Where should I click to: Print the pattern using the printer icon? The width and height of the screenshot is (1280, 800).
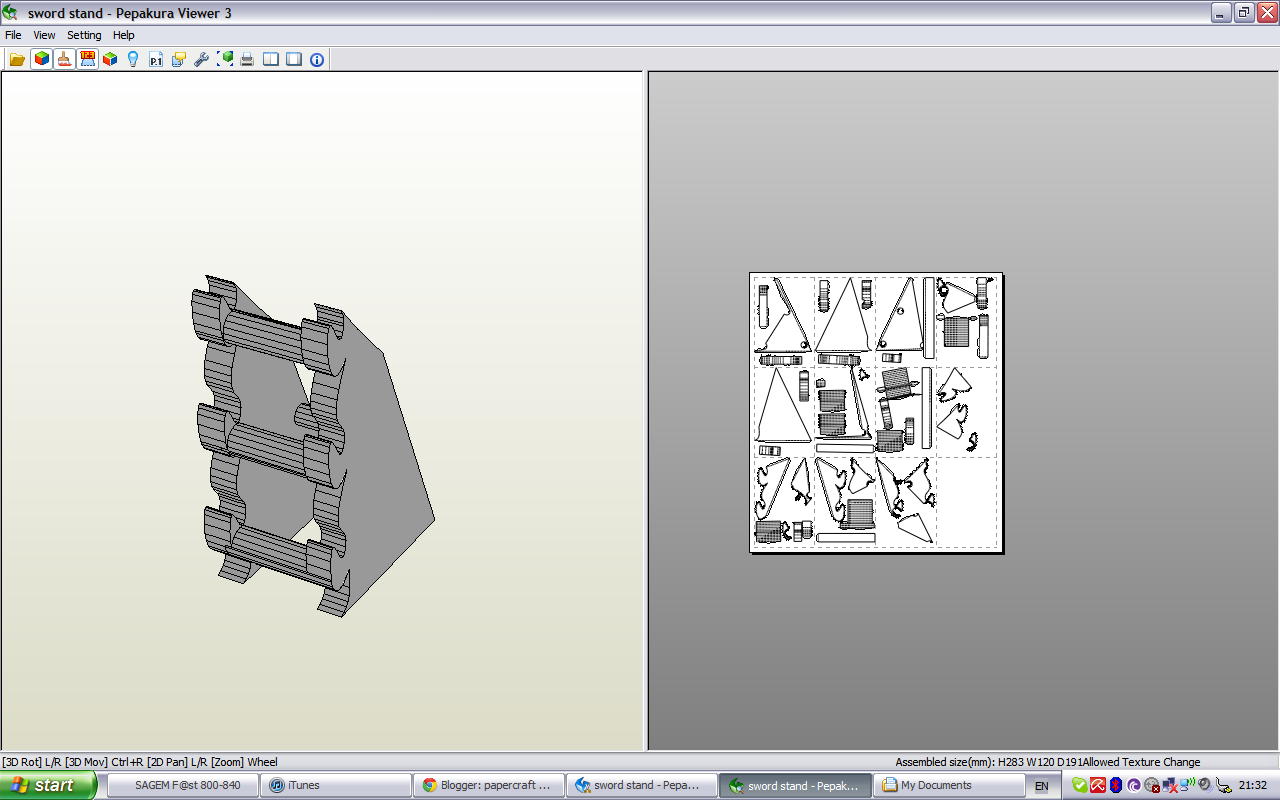(246, 59)
